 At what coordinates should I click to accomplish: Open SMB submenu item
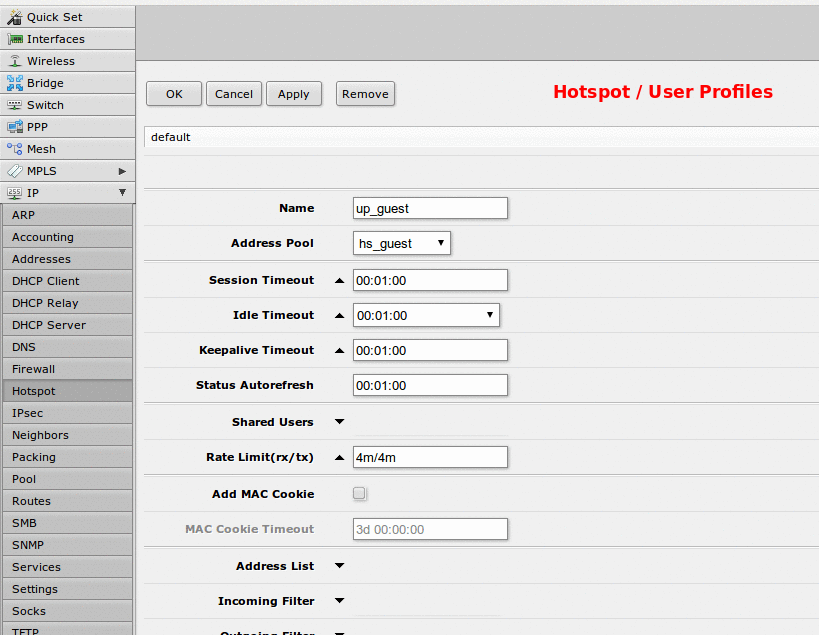click(68, 523)
